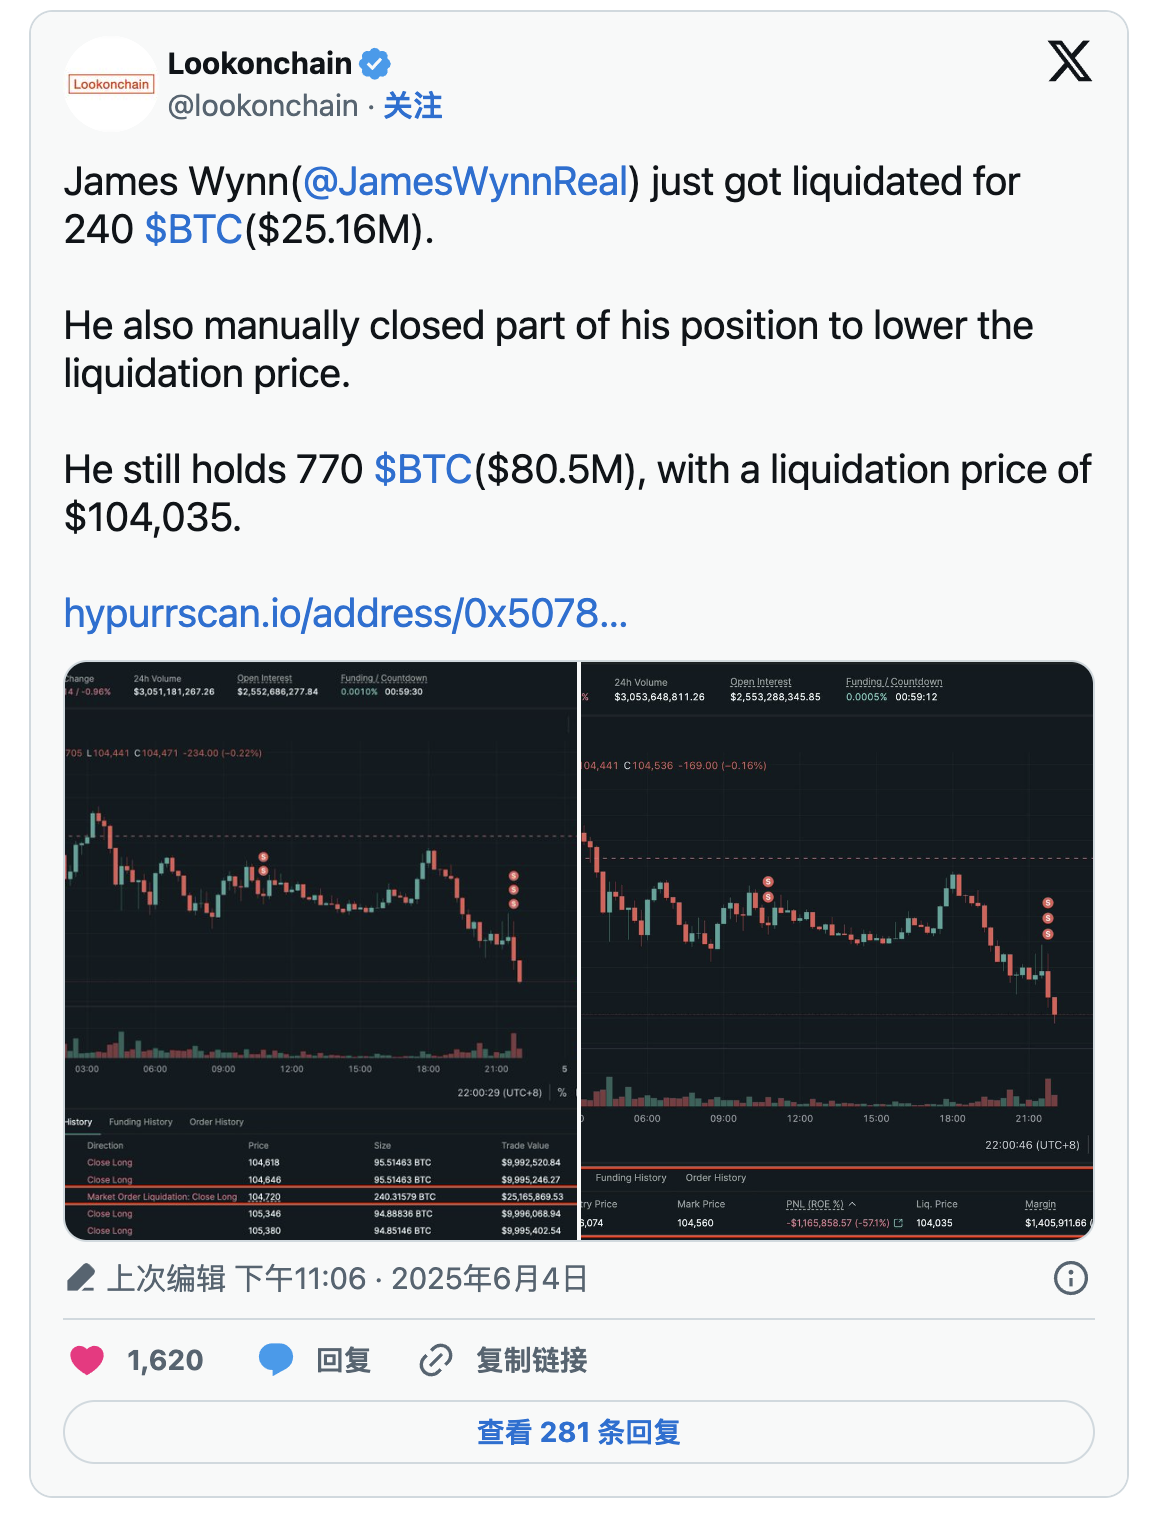Viewport: 1162px width, 1526px height.
Task: Open the hypurrscan.io address link
Action: click(345, 614)
